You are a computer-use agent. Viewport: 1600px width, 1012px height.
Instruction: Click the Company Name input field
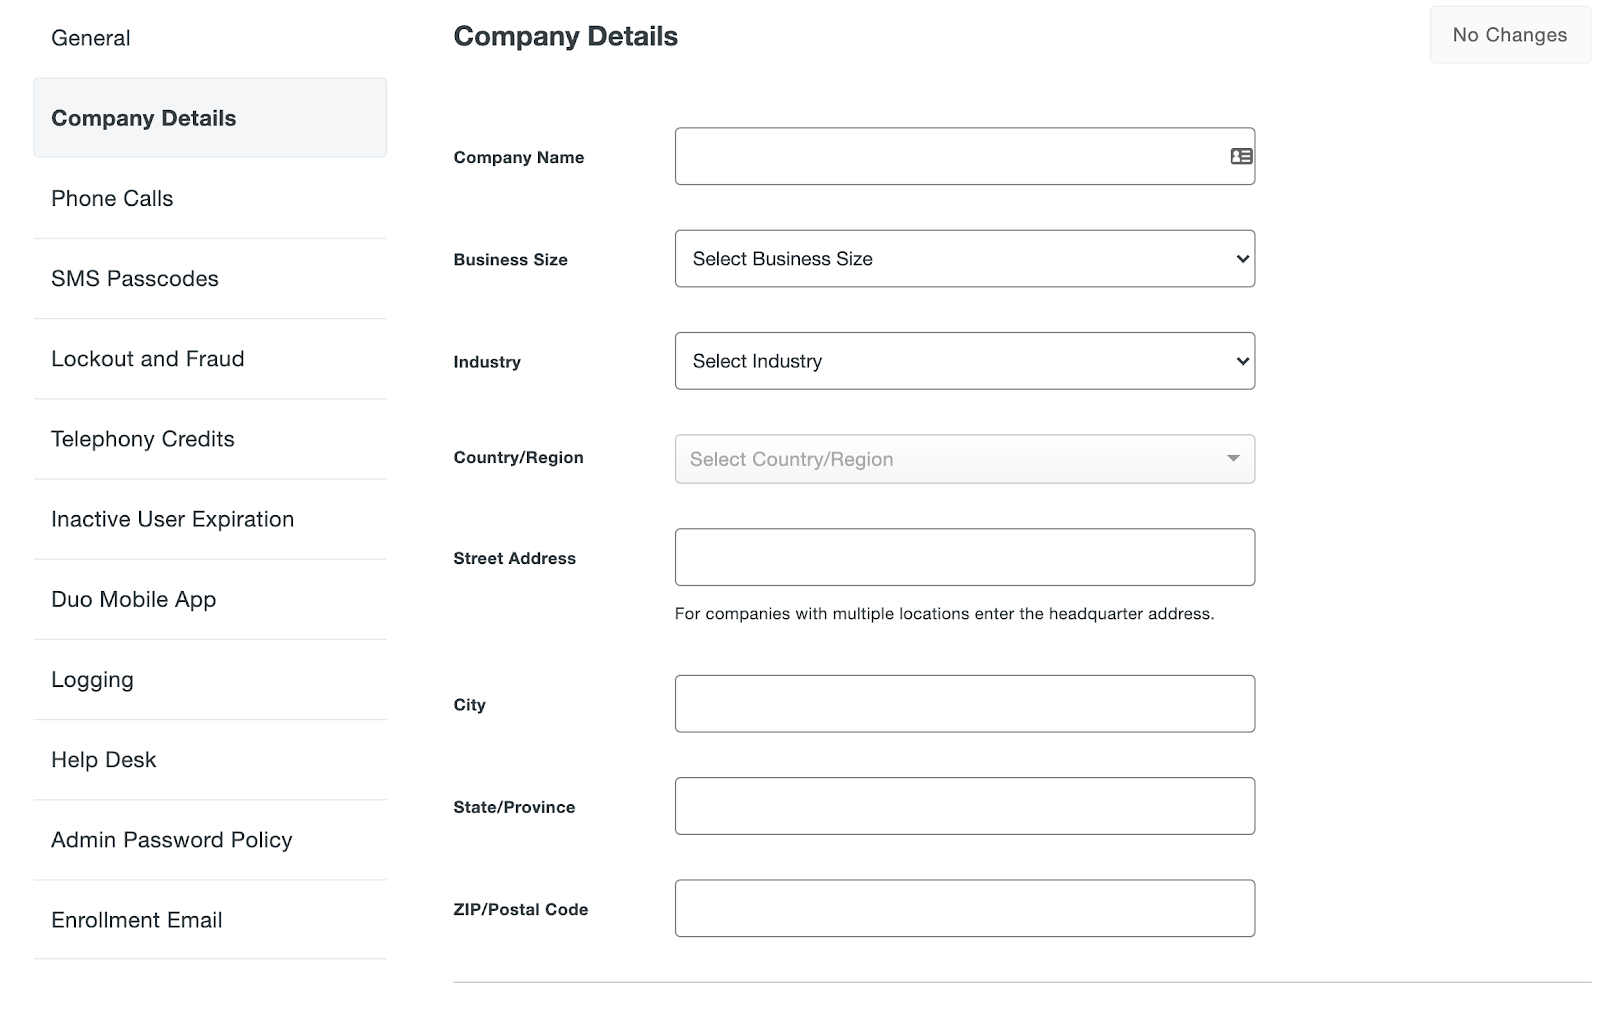(x=940, y=156)
